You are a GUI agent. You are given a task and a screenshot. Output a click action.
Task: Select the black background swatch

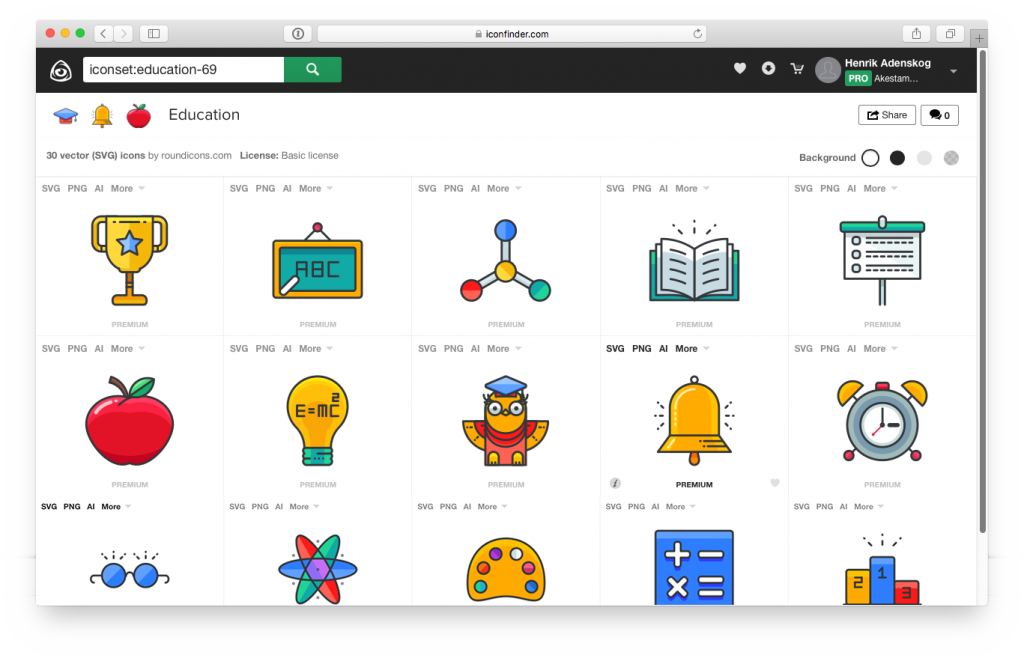coord(897,157)
